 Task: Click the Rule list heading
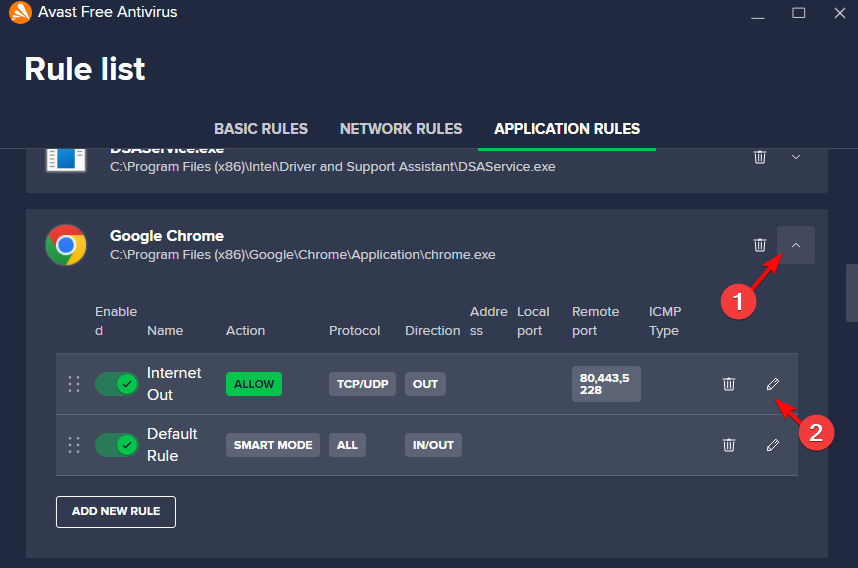tap(85, 69)
